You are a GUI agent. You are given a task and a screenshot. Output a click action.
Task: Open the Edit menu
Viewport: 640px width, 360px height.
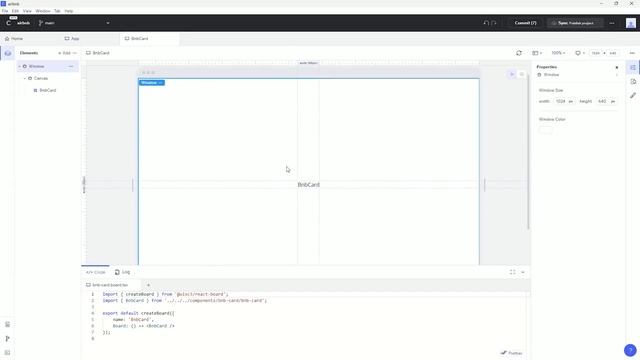point(16,11)
